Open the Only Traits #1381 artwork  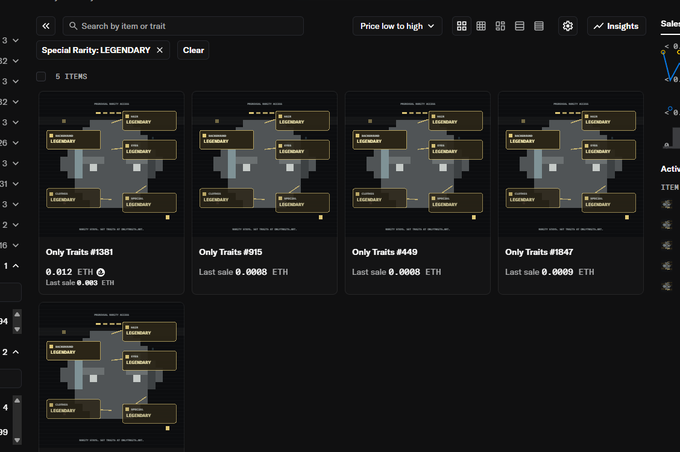pyautogui.click(x=111, y=164)
